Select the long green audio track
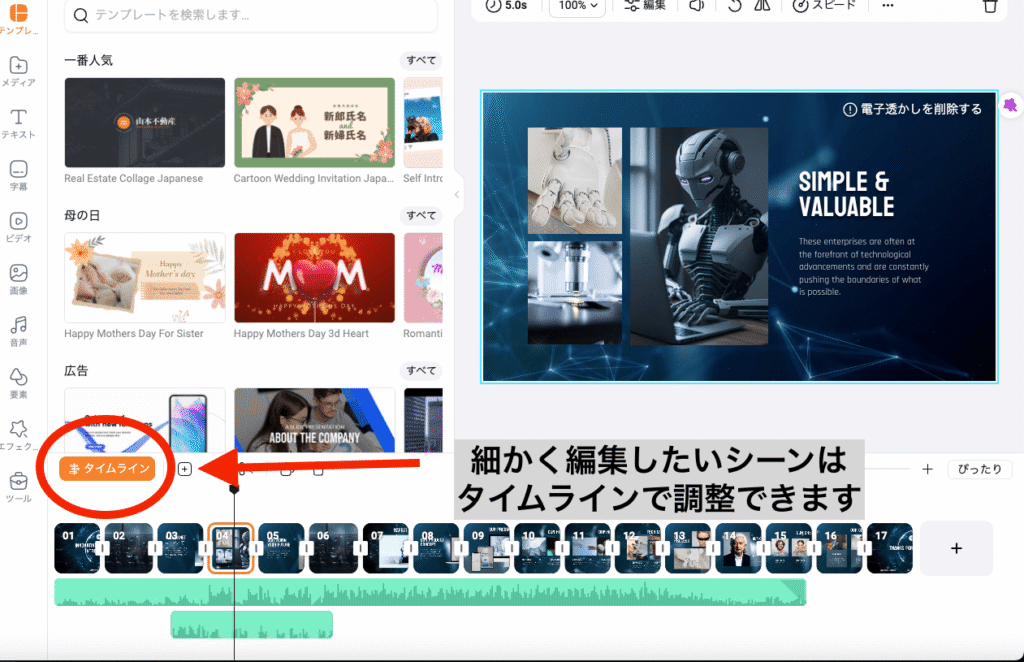The width and height of the screenshot is (1024, 662). click(430, 592)
